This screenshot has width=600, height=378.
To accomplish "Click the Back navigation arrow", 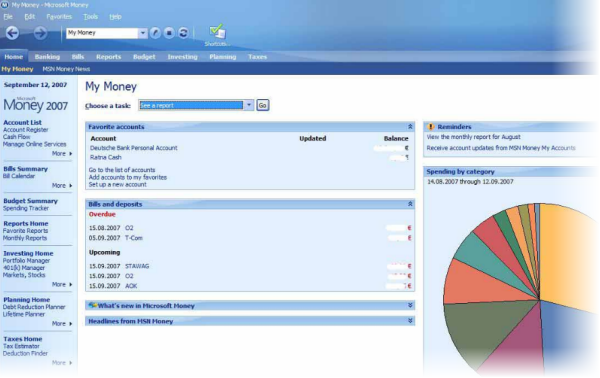I will (12, 33).
